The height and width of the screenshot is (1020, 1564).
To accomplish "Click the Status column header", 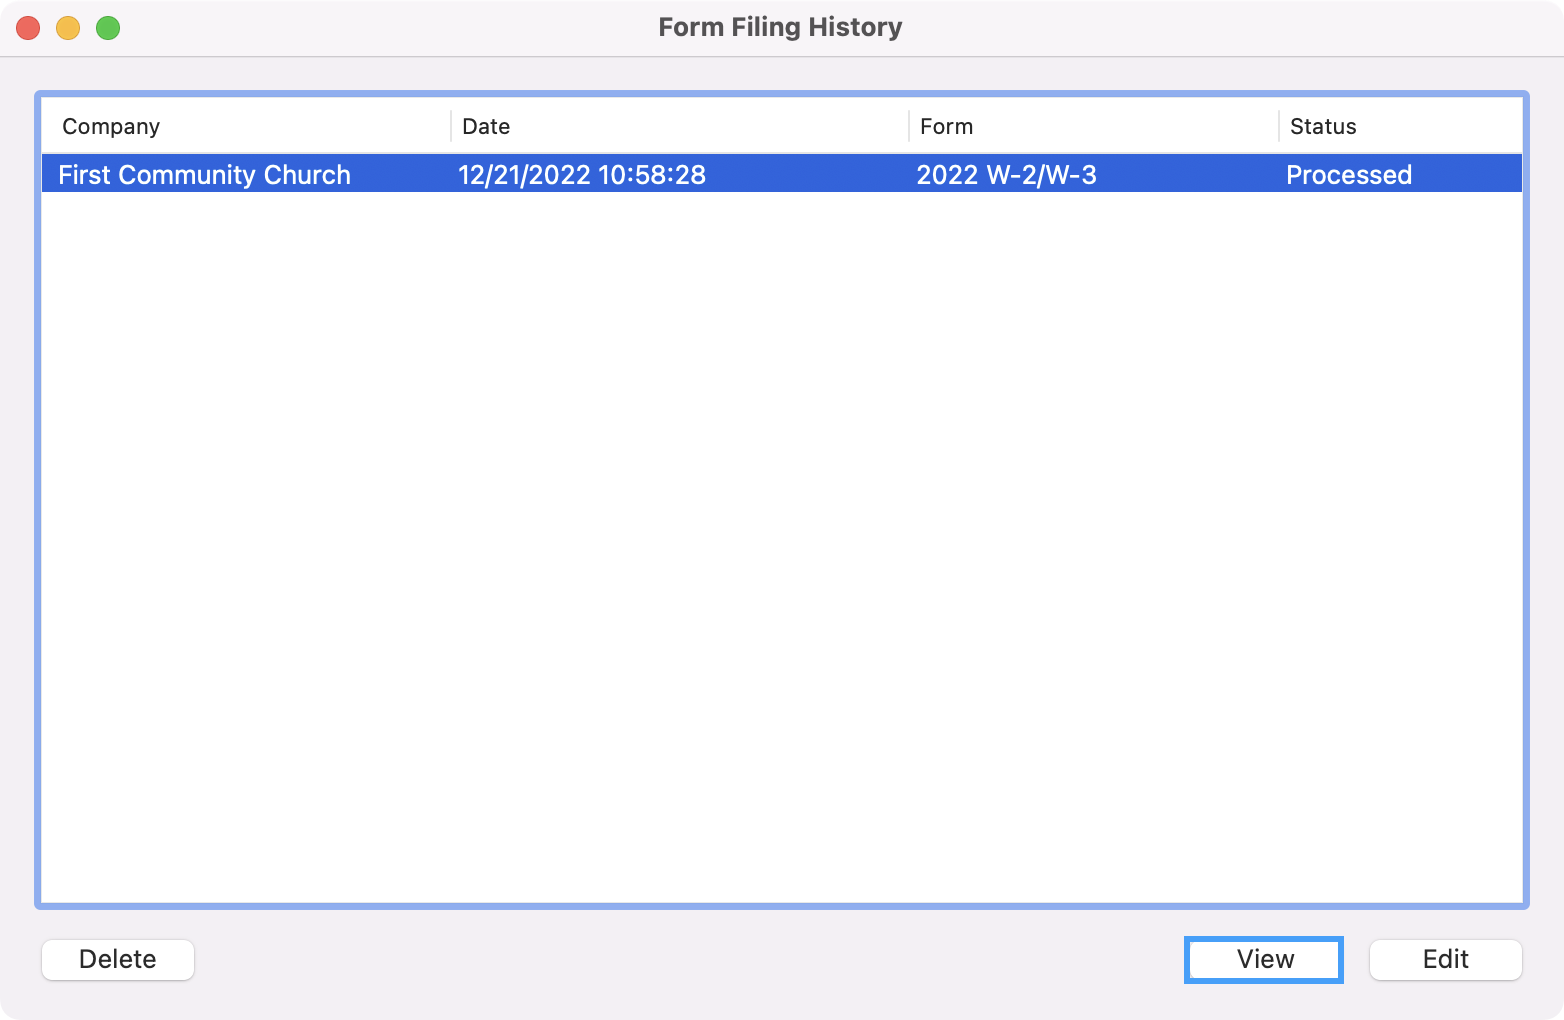I will tap(1322, 126).
